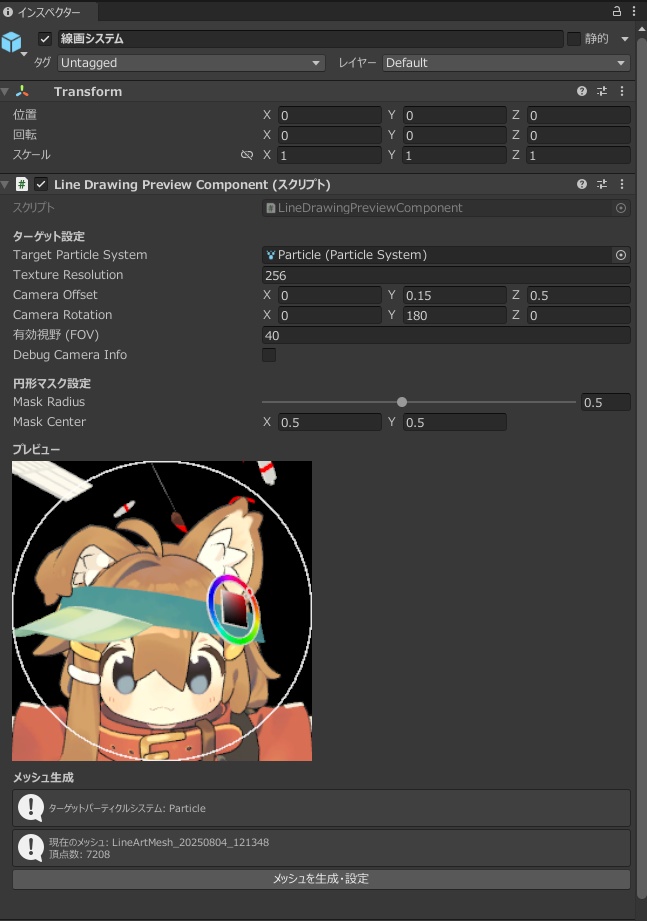Click Transform rotation Y field
Viewport: 647px width, 921px height.
pos(454,135)
